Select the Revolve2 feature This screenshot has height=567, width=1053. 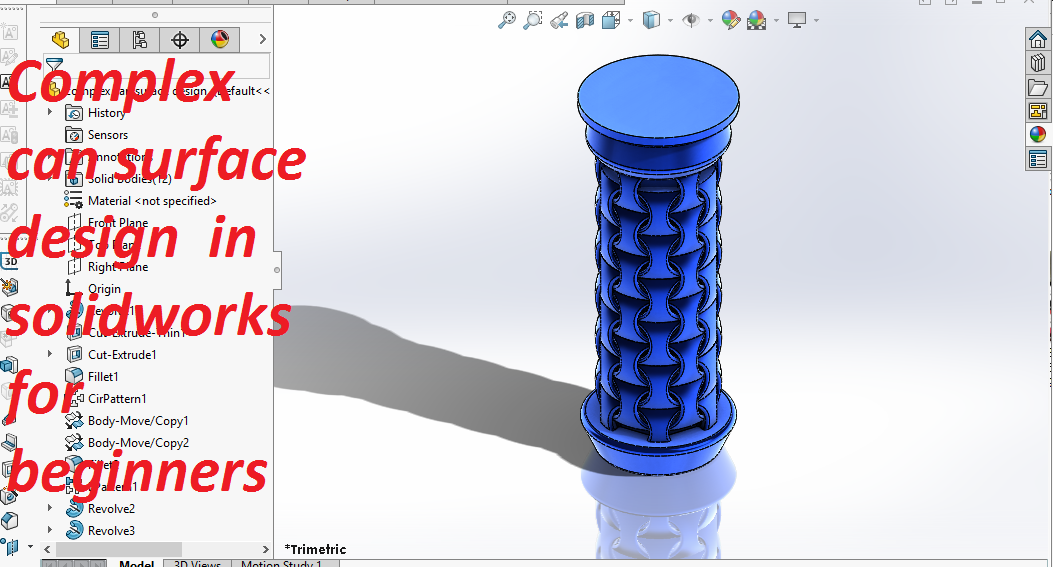pos(111,509)
